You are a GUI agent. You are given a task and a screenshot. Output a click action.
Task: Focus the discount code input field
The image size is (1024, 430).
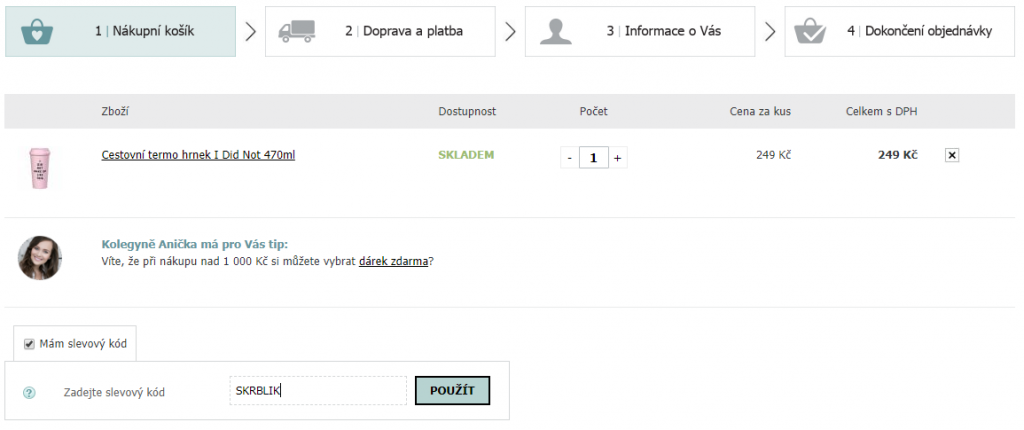[x=318, y=391]
